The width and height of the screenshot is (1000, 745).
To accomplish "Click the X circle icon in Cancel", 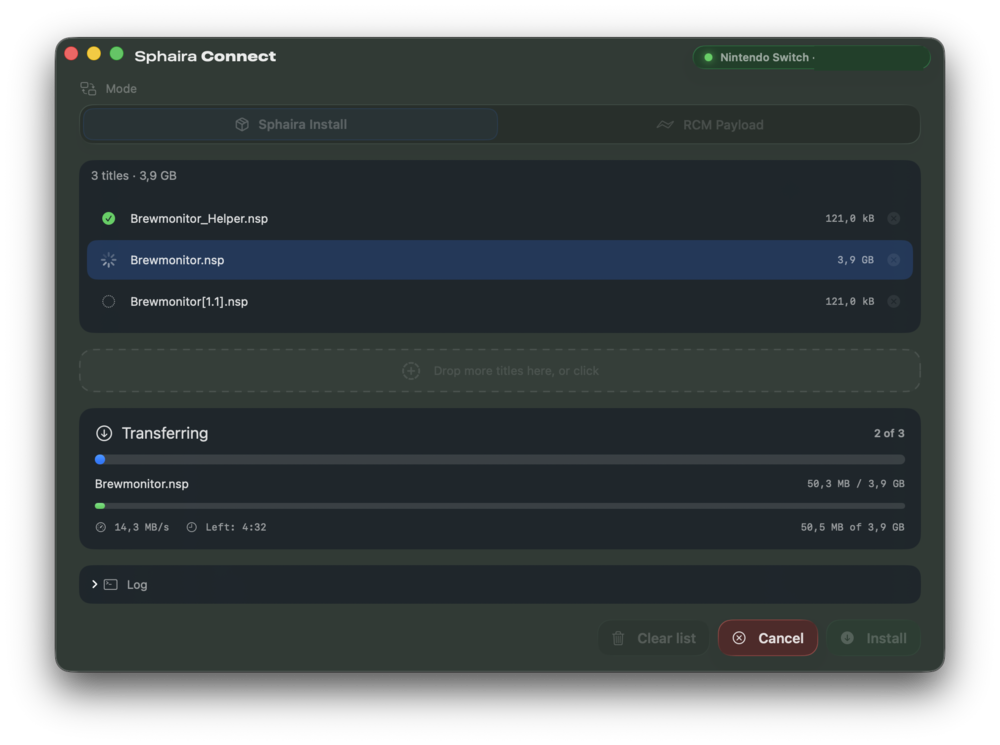I will [739, 638].
